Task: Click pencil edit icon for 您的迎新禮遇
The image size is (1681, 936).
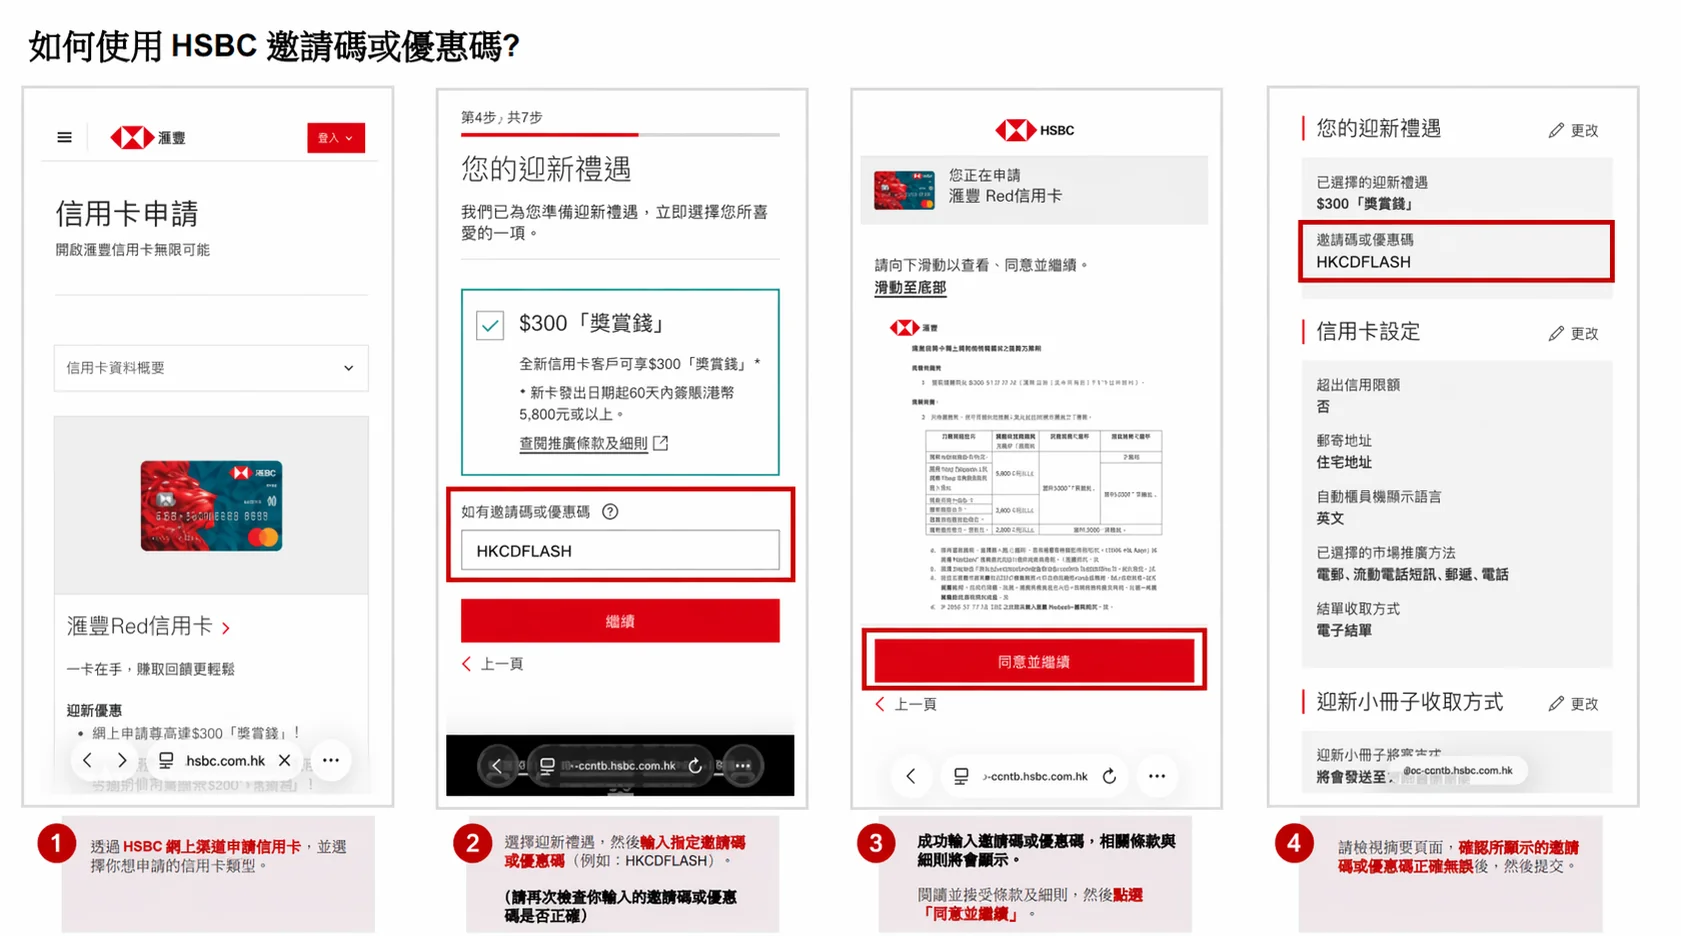Action: coord(1556,131)
